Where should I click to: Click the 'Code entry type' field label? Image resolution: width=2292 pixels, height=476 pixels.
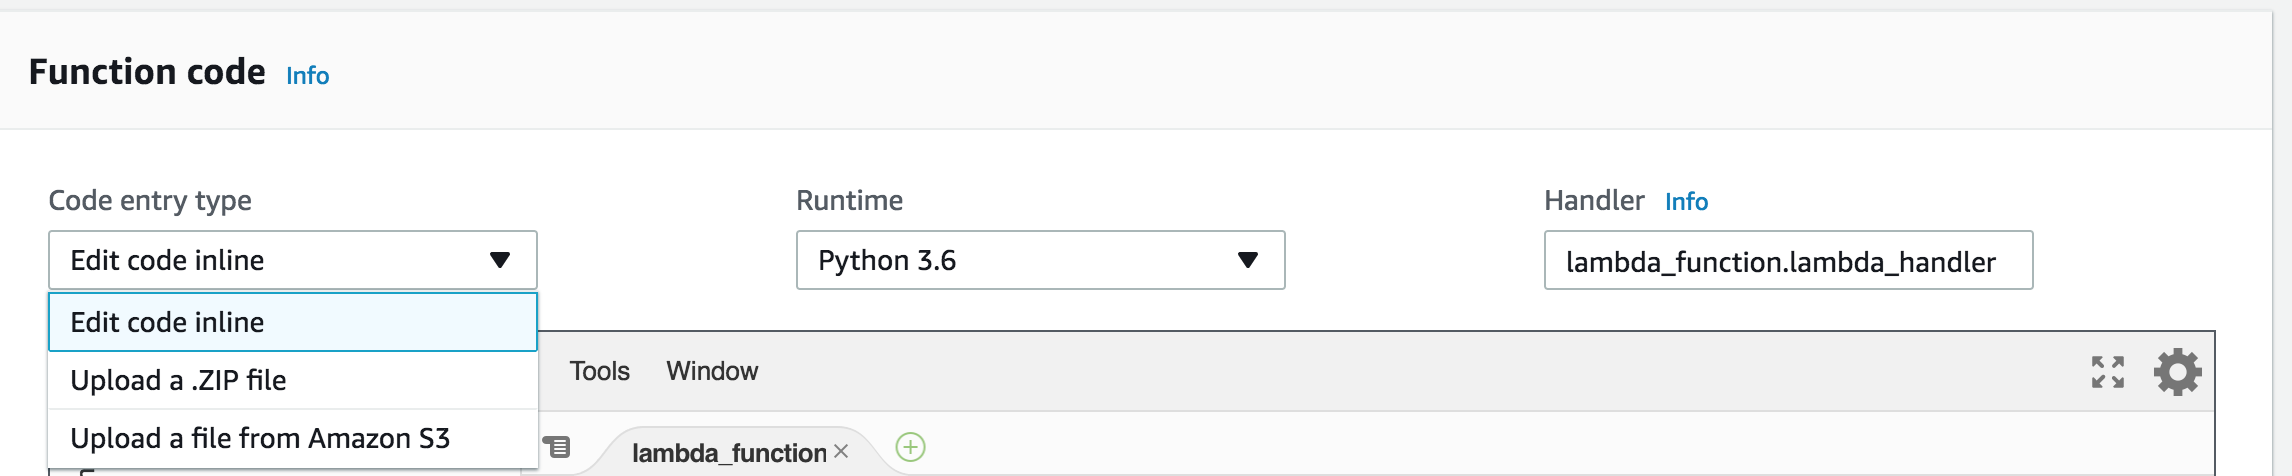[x=150, y=201]
